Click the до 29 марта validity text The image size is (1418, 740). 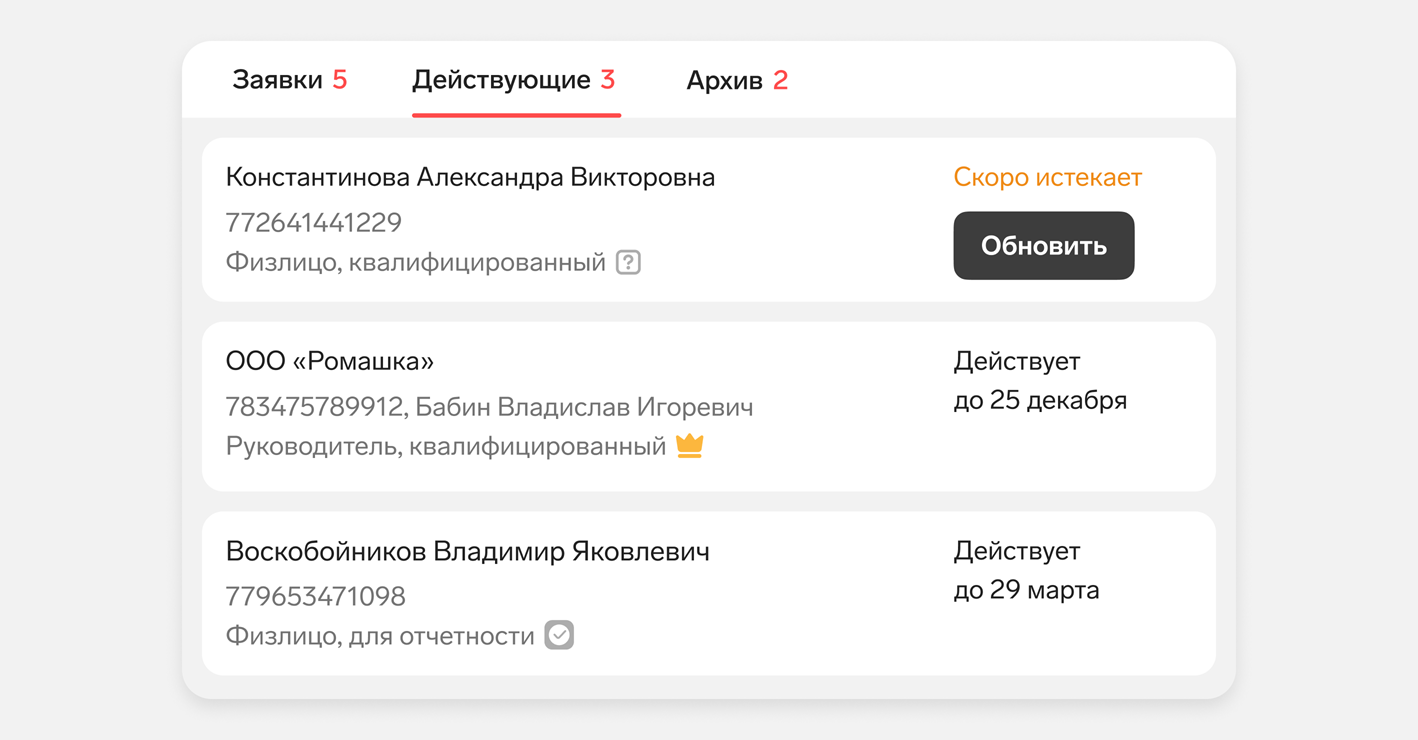pos(1026,590)
